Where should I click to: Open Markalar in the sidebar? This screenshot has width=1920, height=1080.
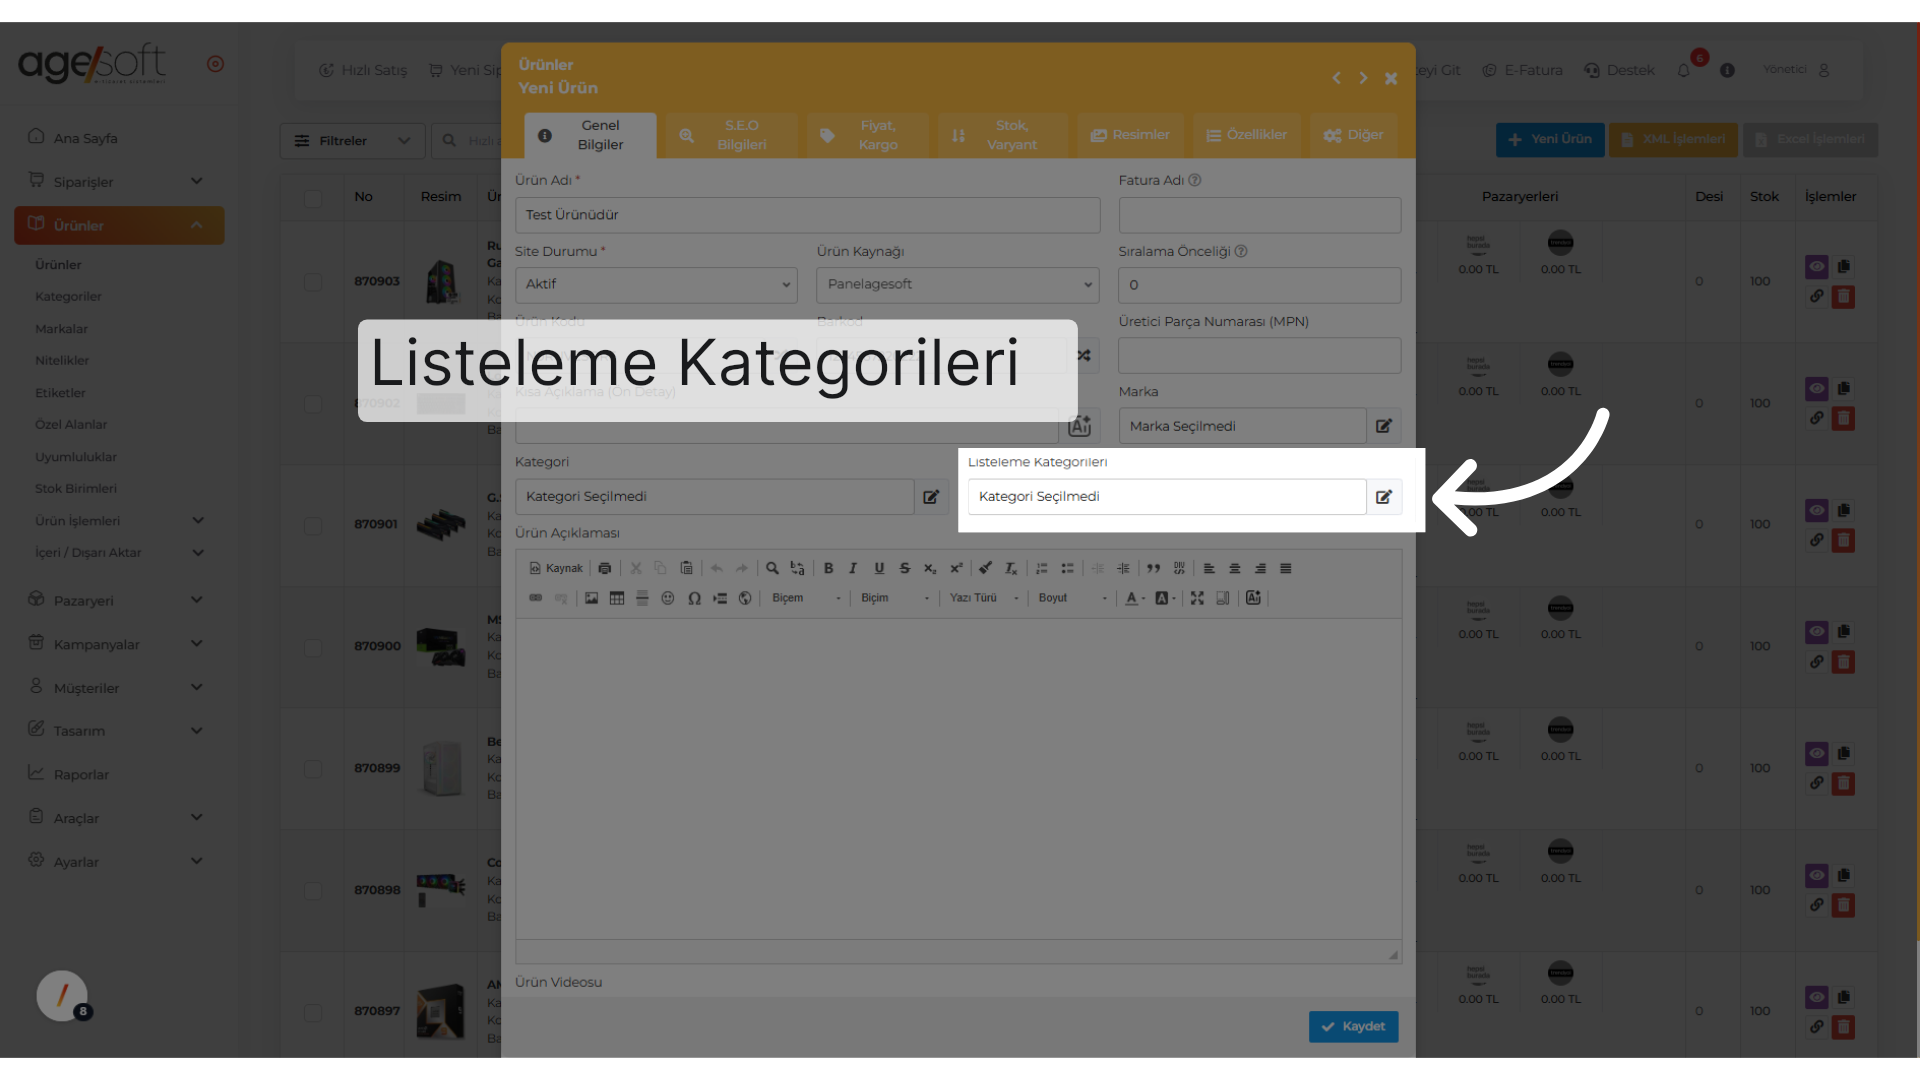point(61,329)
